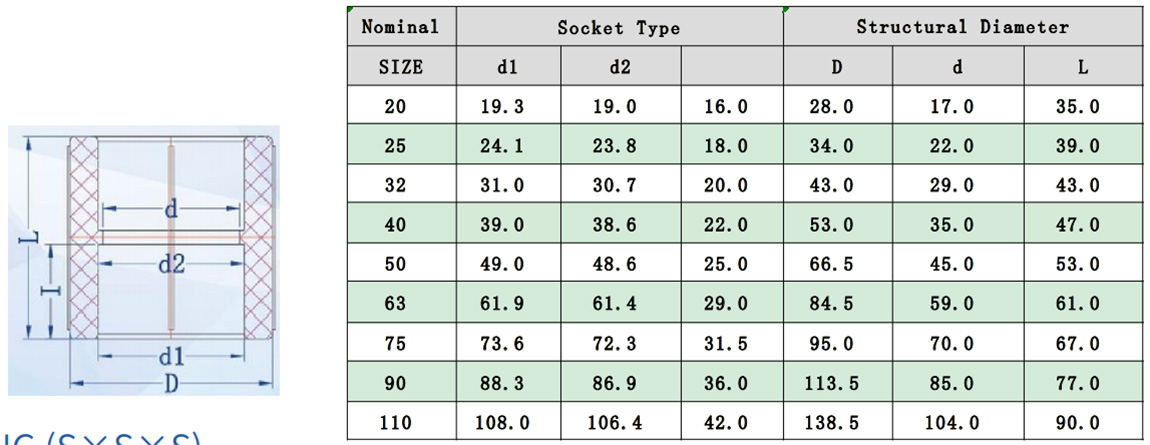Click the L column subheader in table
Viewport: 1150px width, 445px height.
(x=1082, y=68)
